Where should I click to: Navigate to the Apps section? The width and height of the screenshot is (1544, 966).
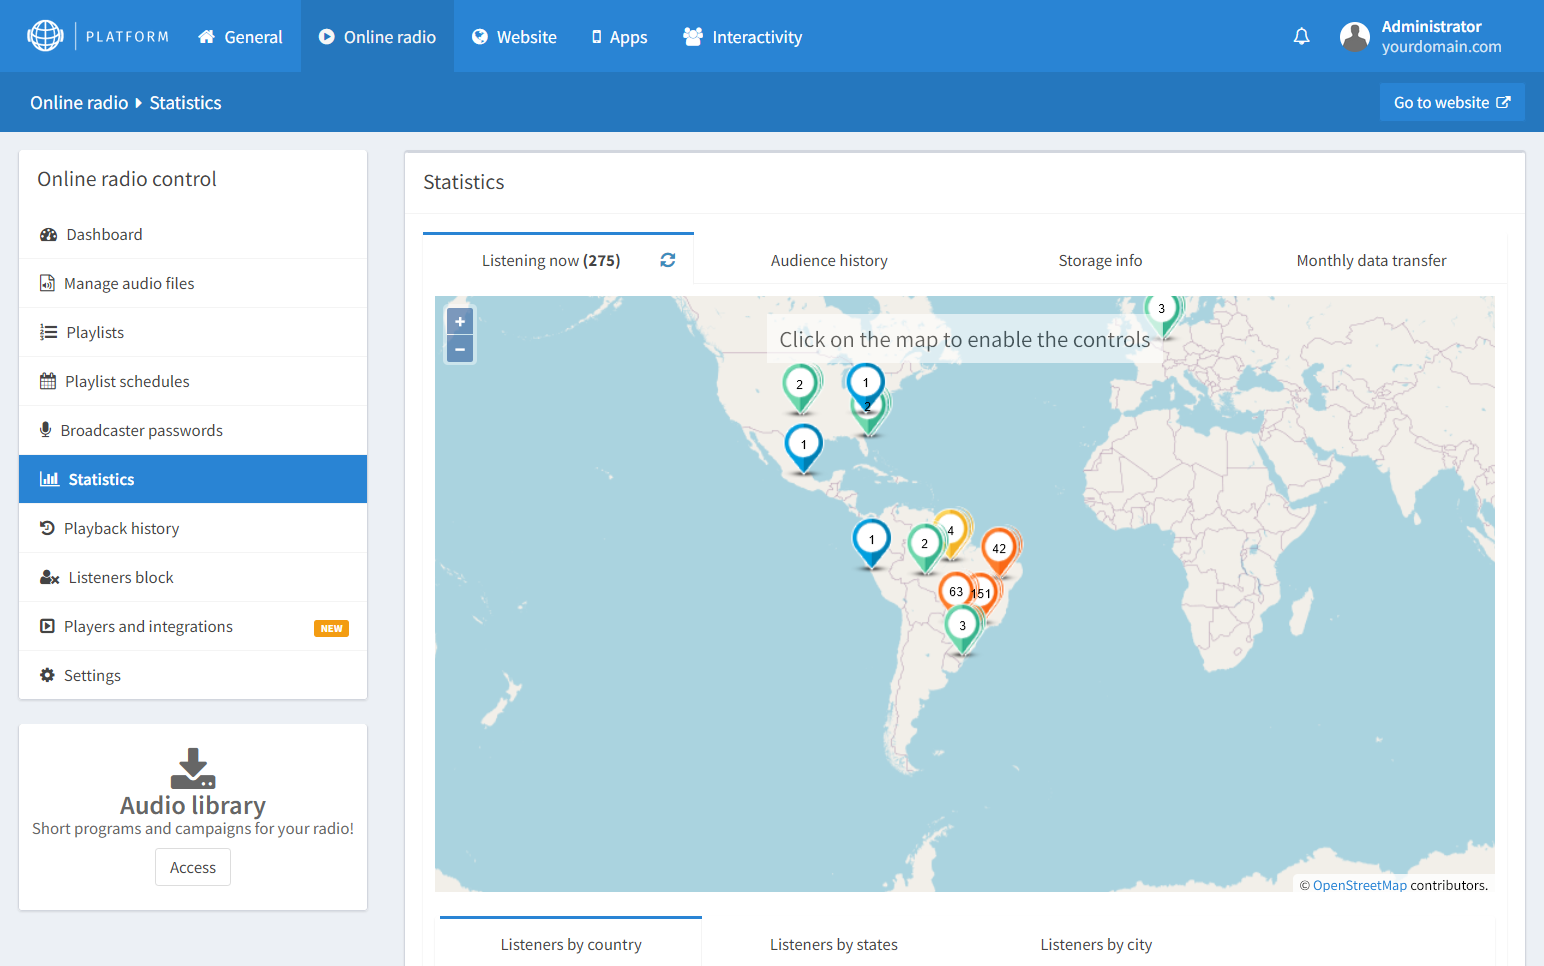pyautogui.click(x=619, y=36)
